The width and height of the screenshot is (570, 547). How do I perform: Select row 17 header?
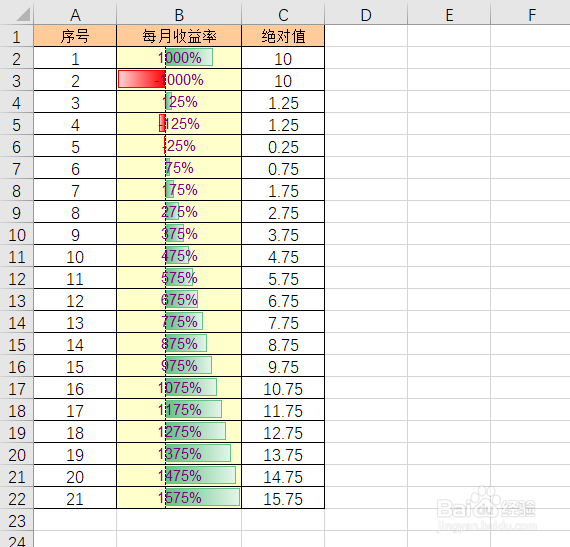(x=17, y=388)
